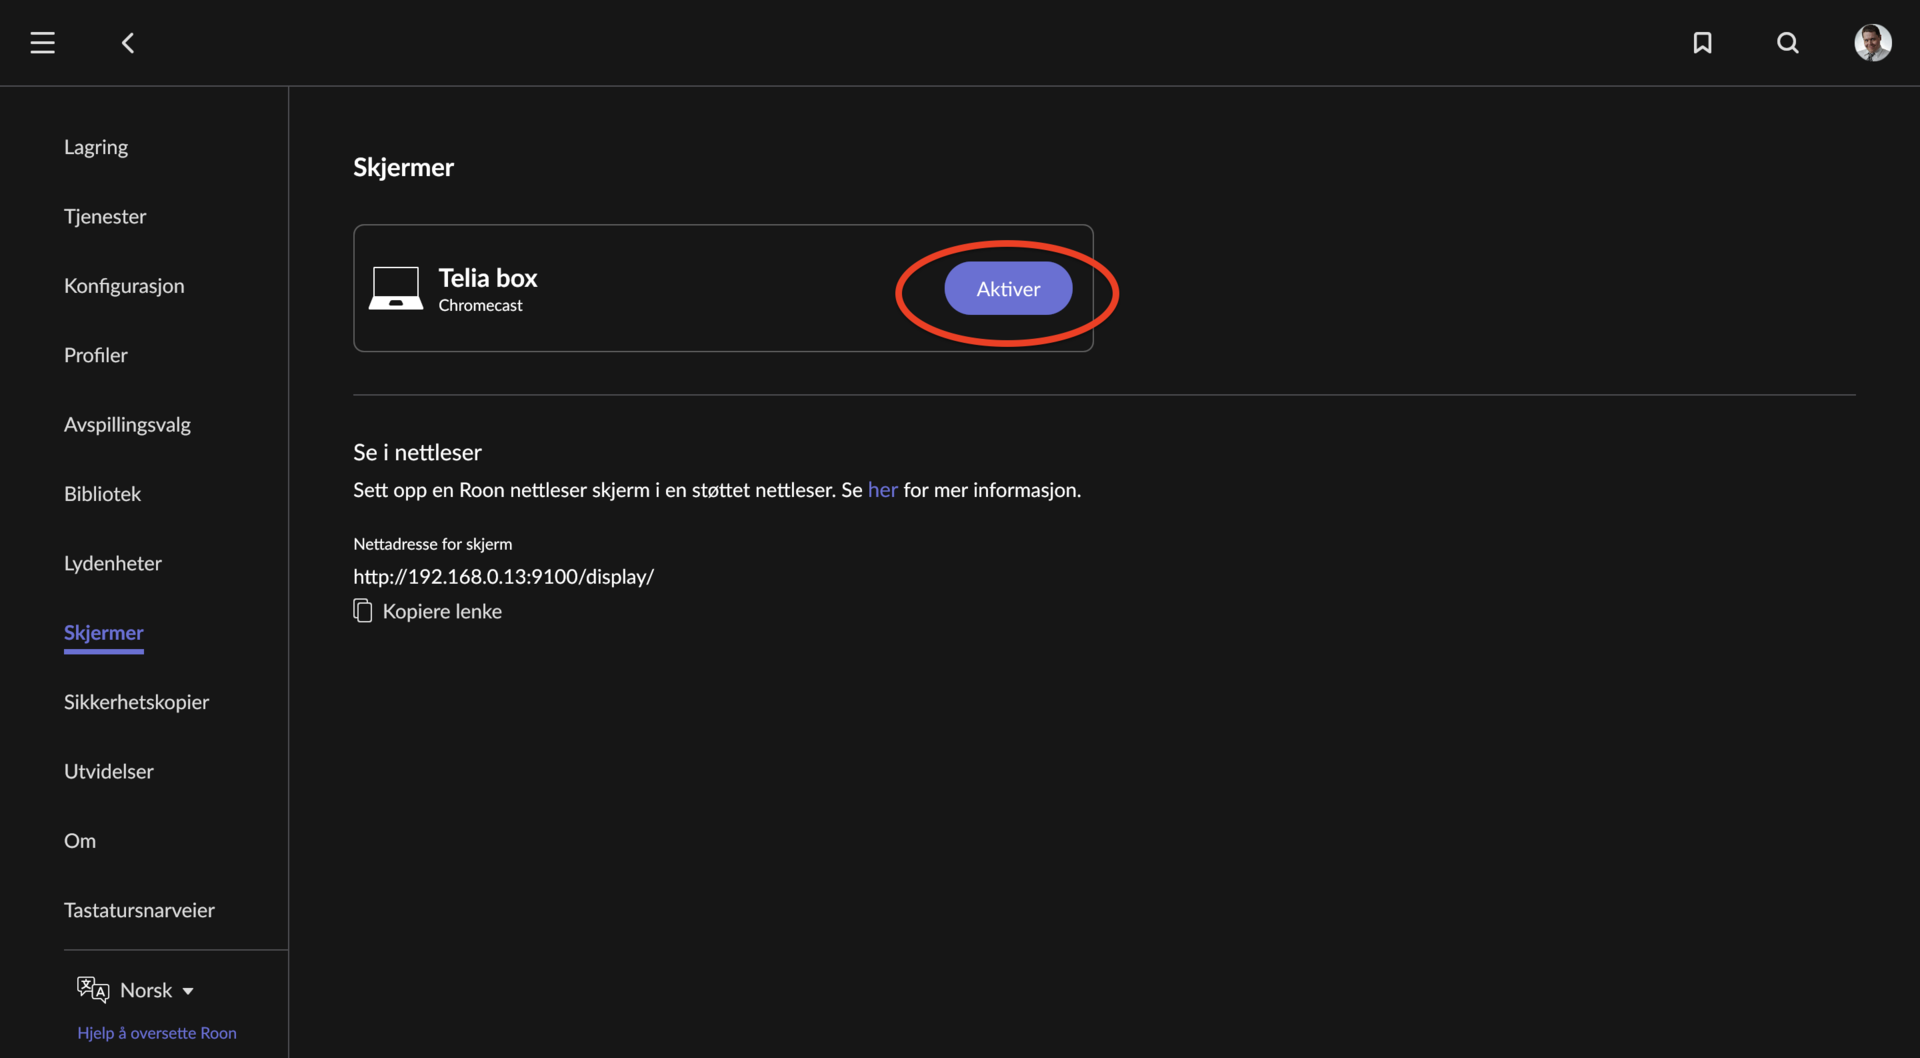Image resolution: width=1920 pixels, height=1058 pixels.
Task: Click the copy icon beside Kopiere lenke
Action: click(362, 611)
